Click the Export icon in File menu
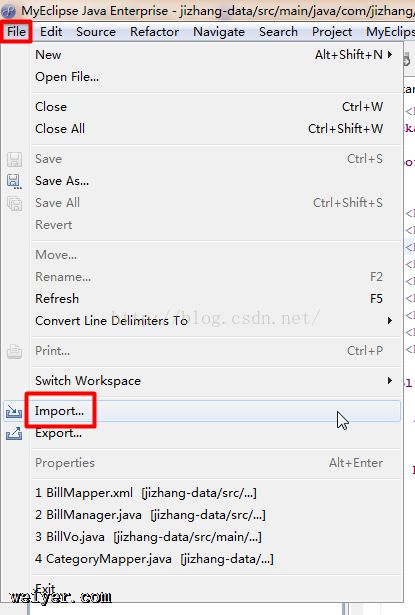This screenshot has height=615, width=415. [x=14, y=433]
